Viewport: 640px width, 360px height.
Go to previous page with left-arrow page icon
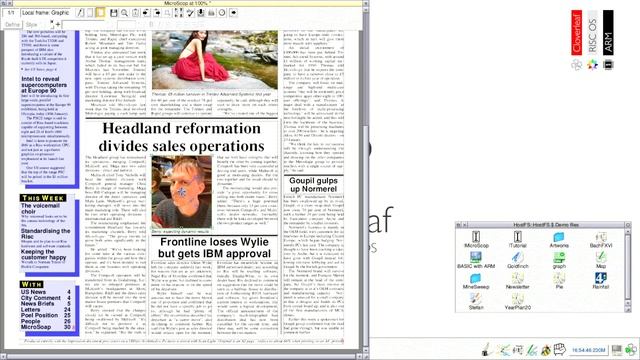146,13
